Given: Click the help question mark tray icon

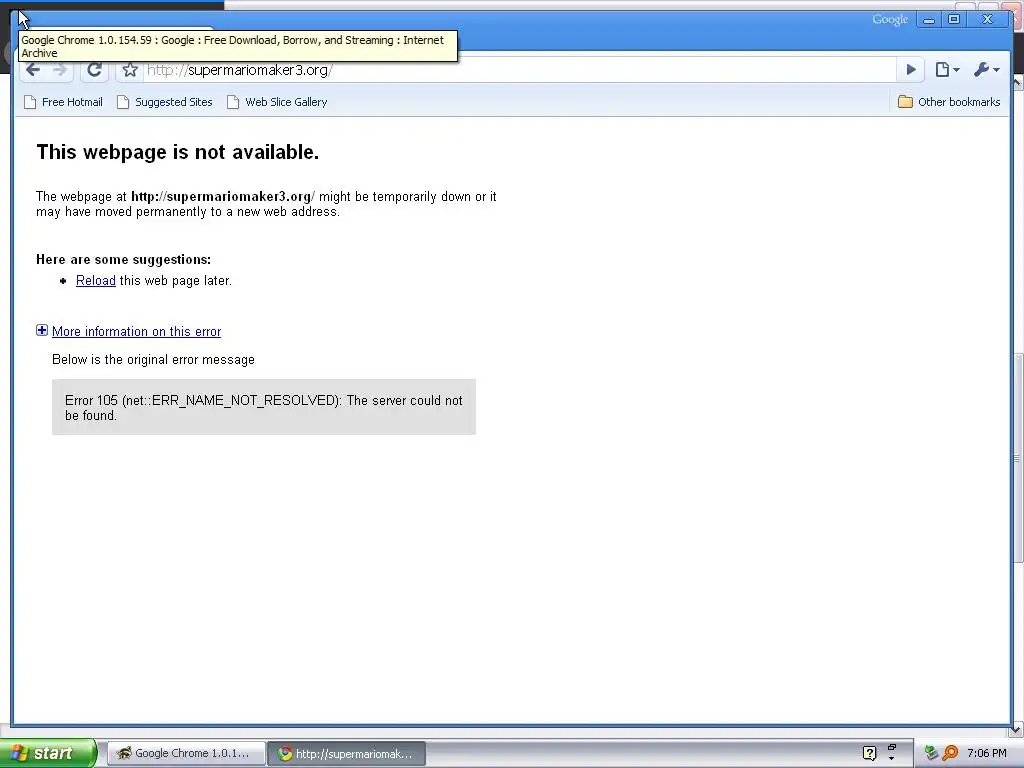Looking at the screenshot, I should pyautogui.click(x=869, y=753).
